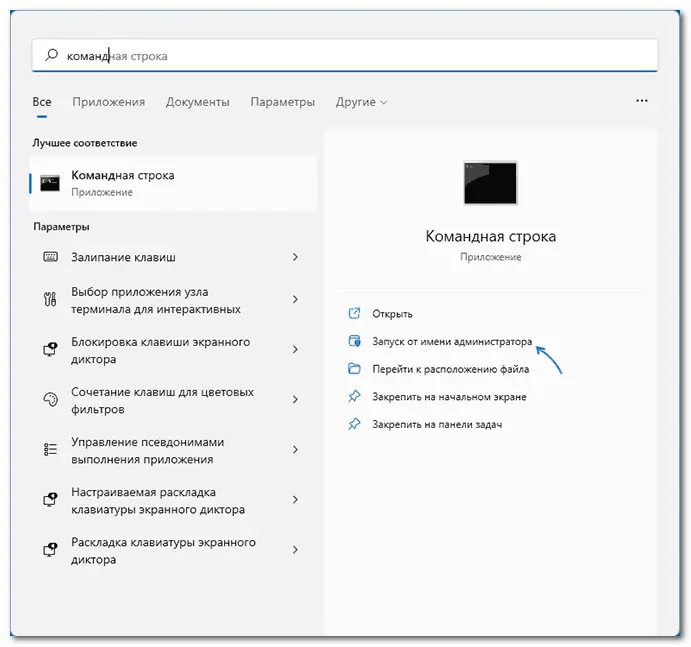This screenshot has width=691, height=647.
Task: Click the tools icon for Выбор приложения узла терминала
Action: pos(51,299)
